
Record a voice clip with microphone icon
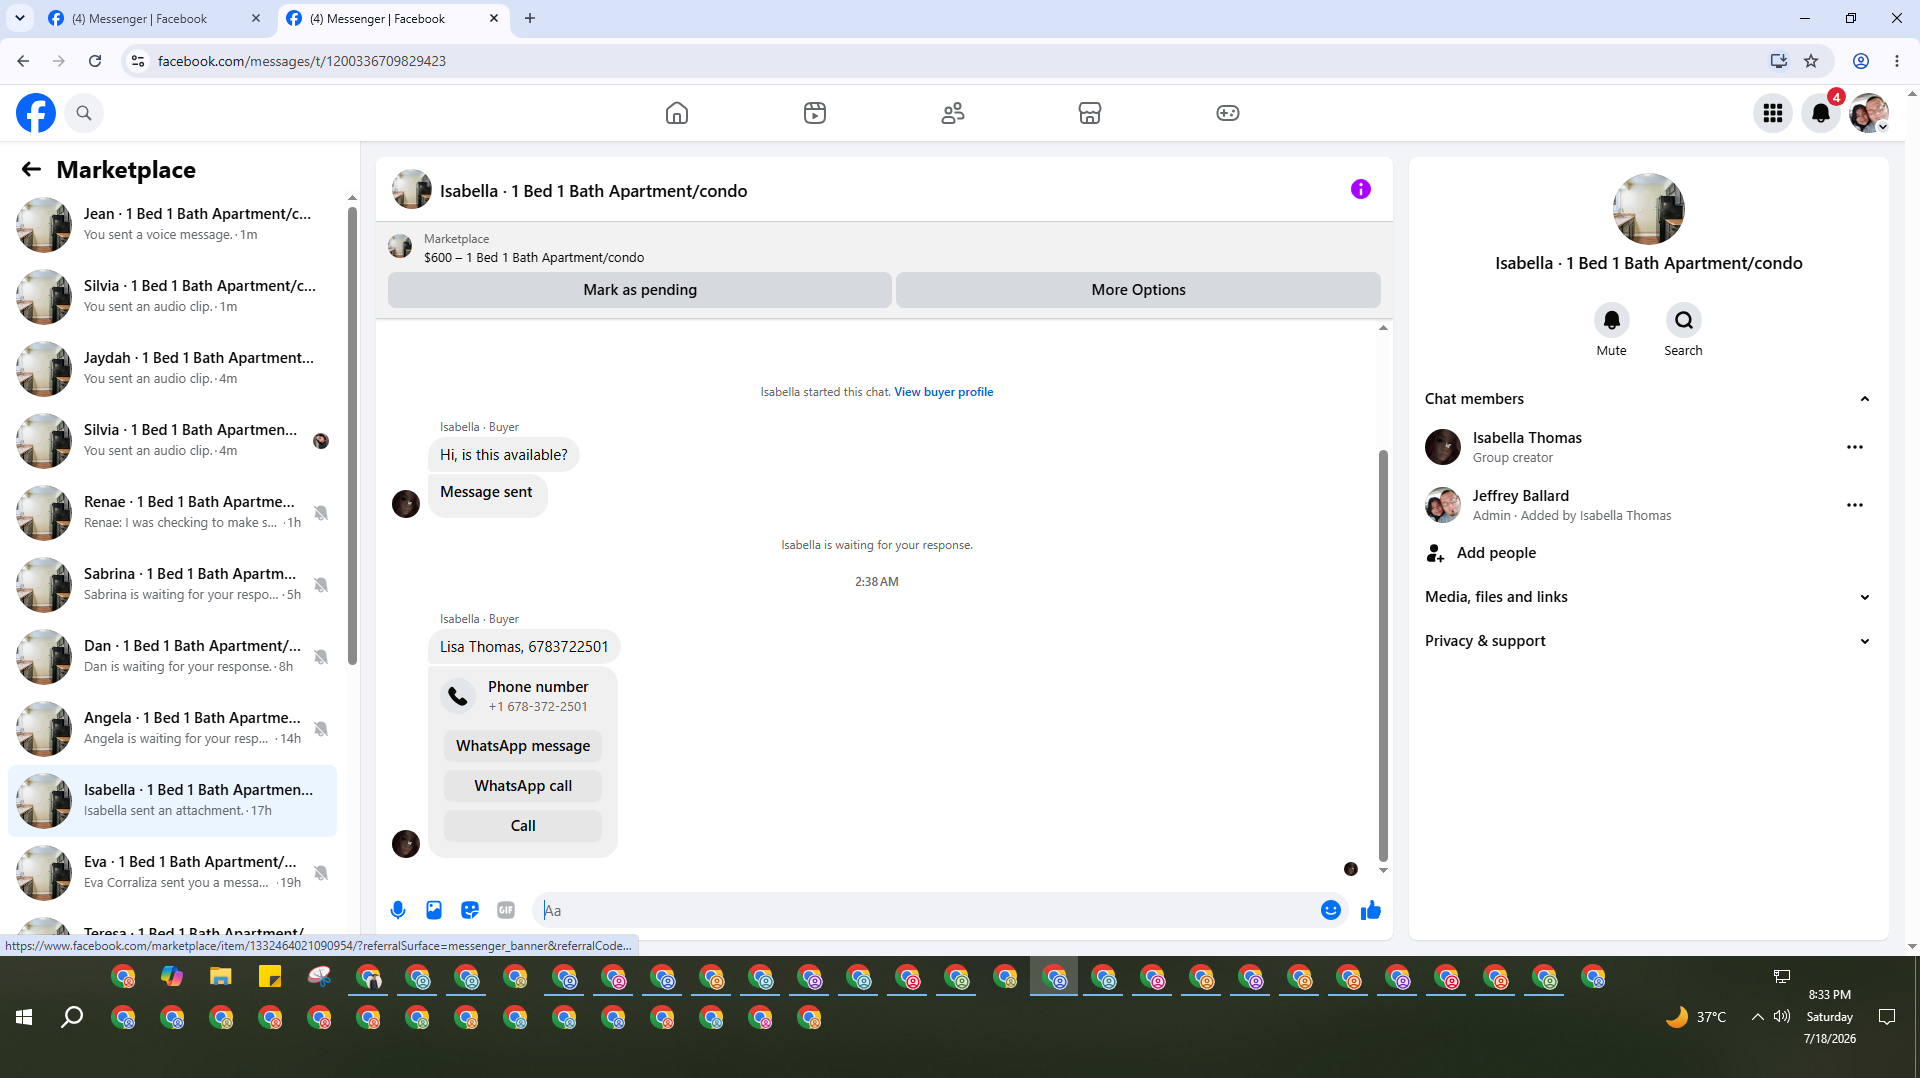(398, 910)
